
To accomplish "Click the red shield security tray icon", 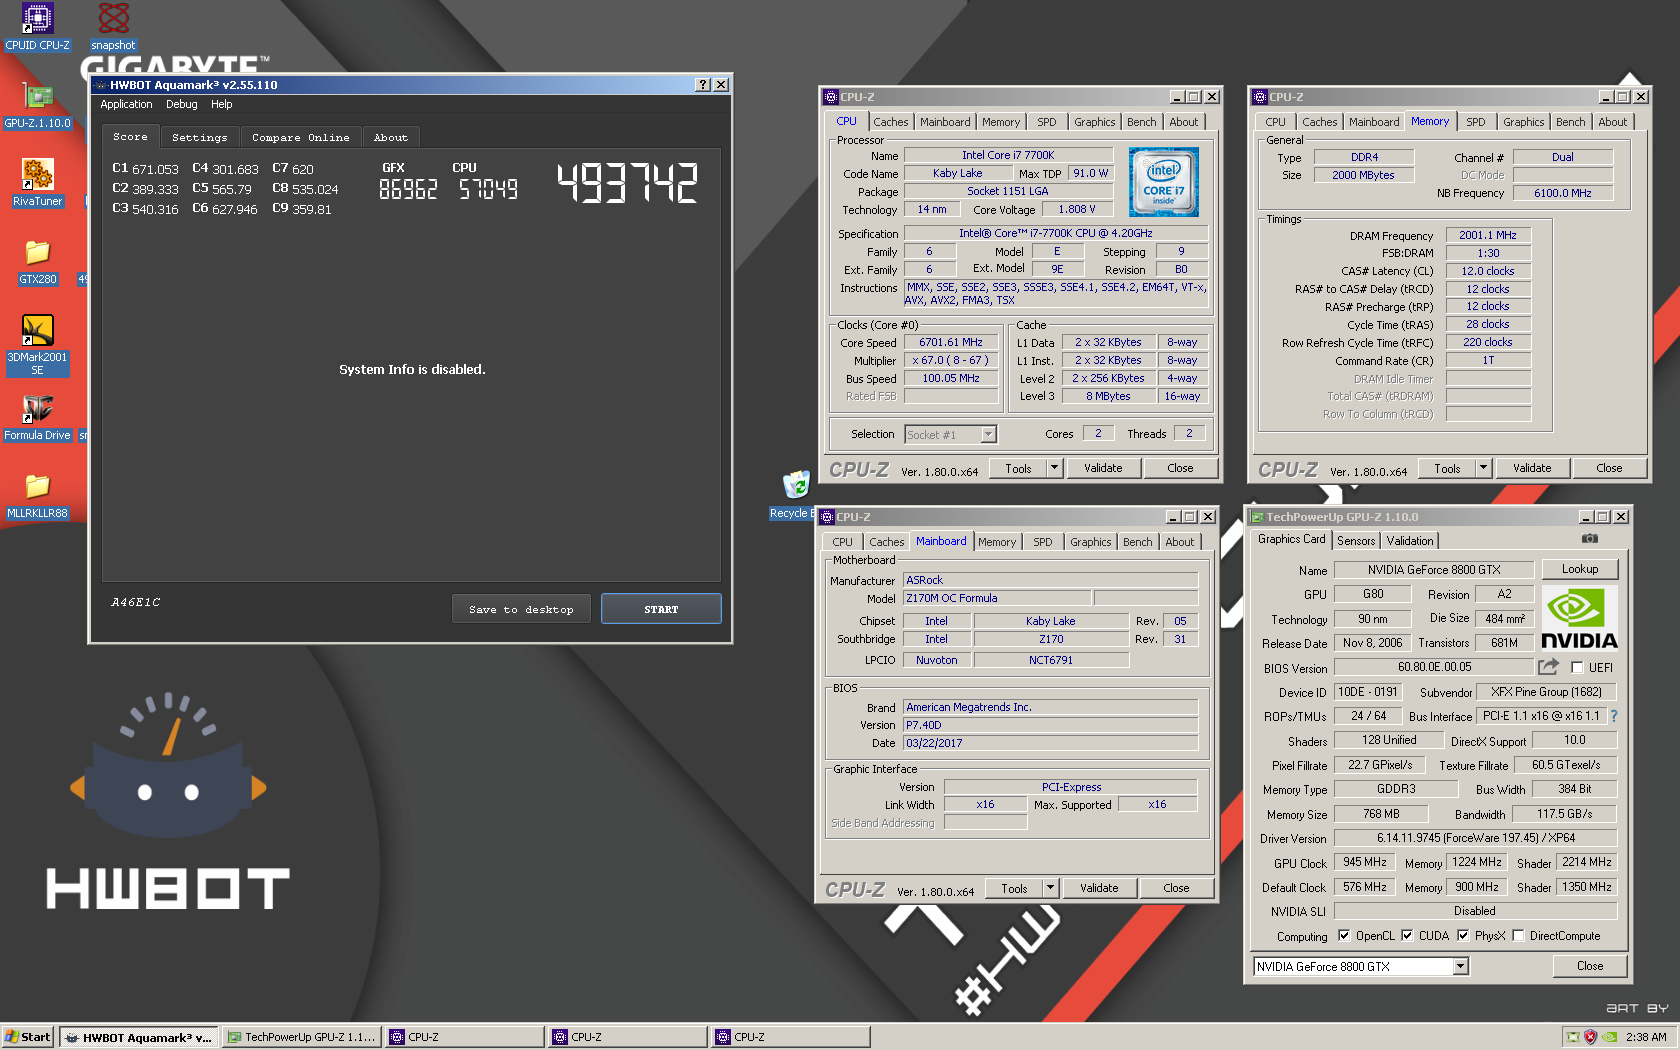I will (1590, 1037).
